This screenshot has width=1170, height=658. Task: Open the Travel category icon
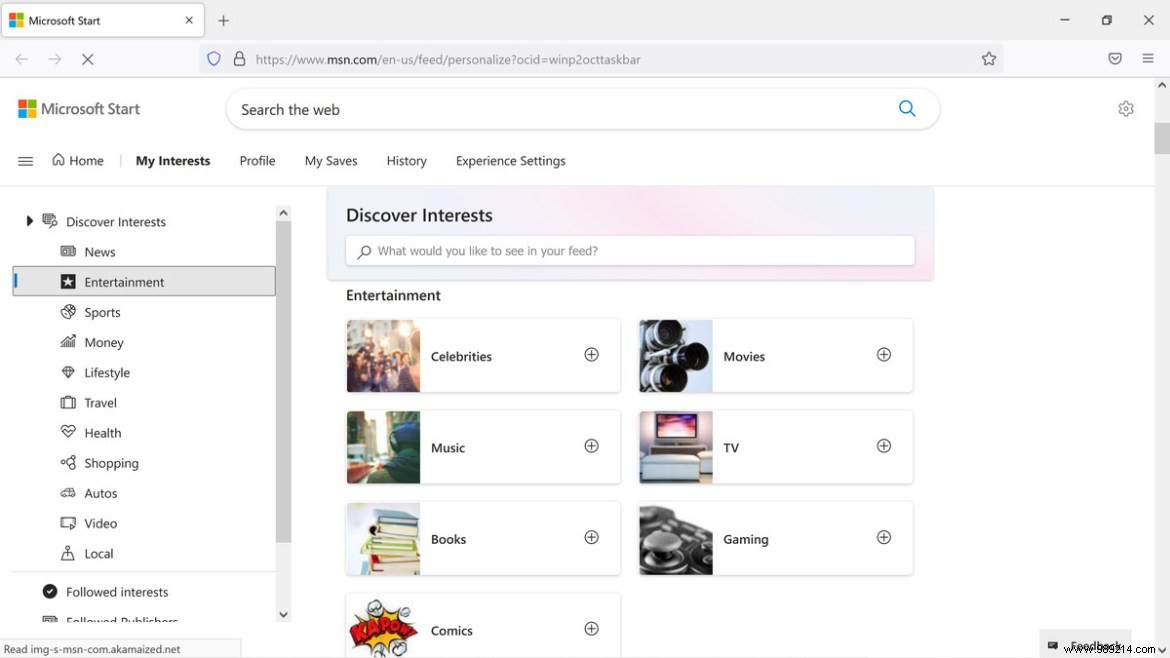pos(67,402)
